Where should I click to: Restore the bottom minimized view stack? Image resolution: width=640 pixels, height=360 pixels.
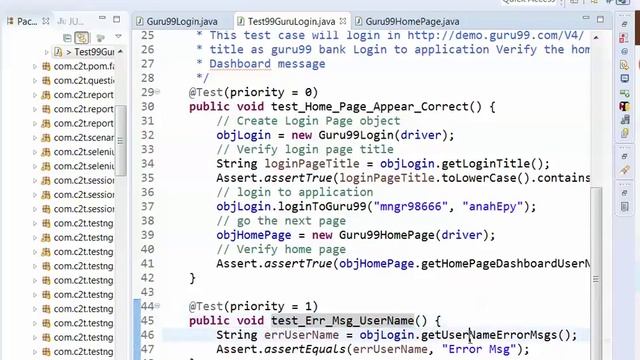[624, 193]
